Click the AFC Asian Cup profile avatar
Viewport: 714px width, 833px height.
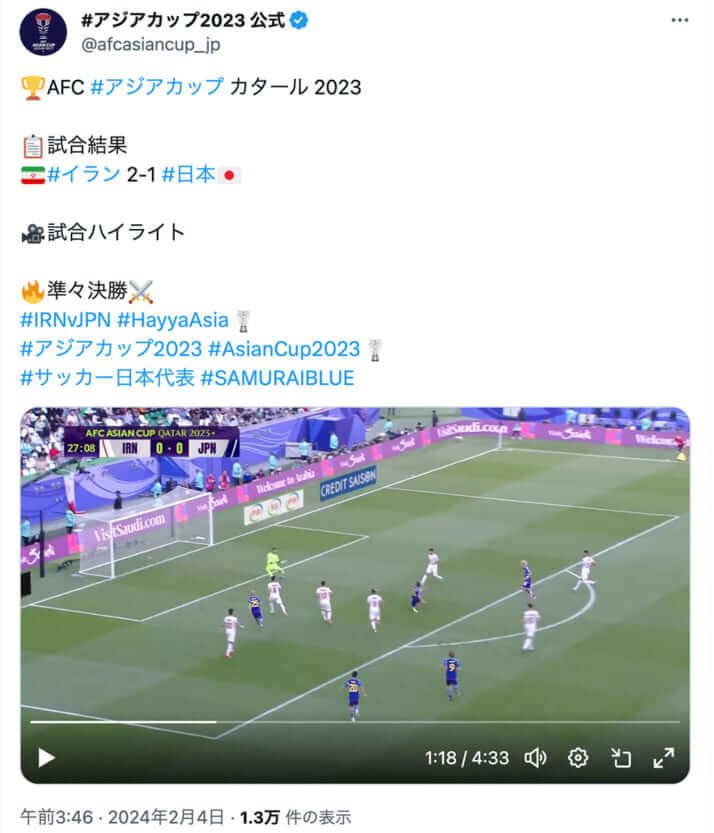(x=43, y=31)
